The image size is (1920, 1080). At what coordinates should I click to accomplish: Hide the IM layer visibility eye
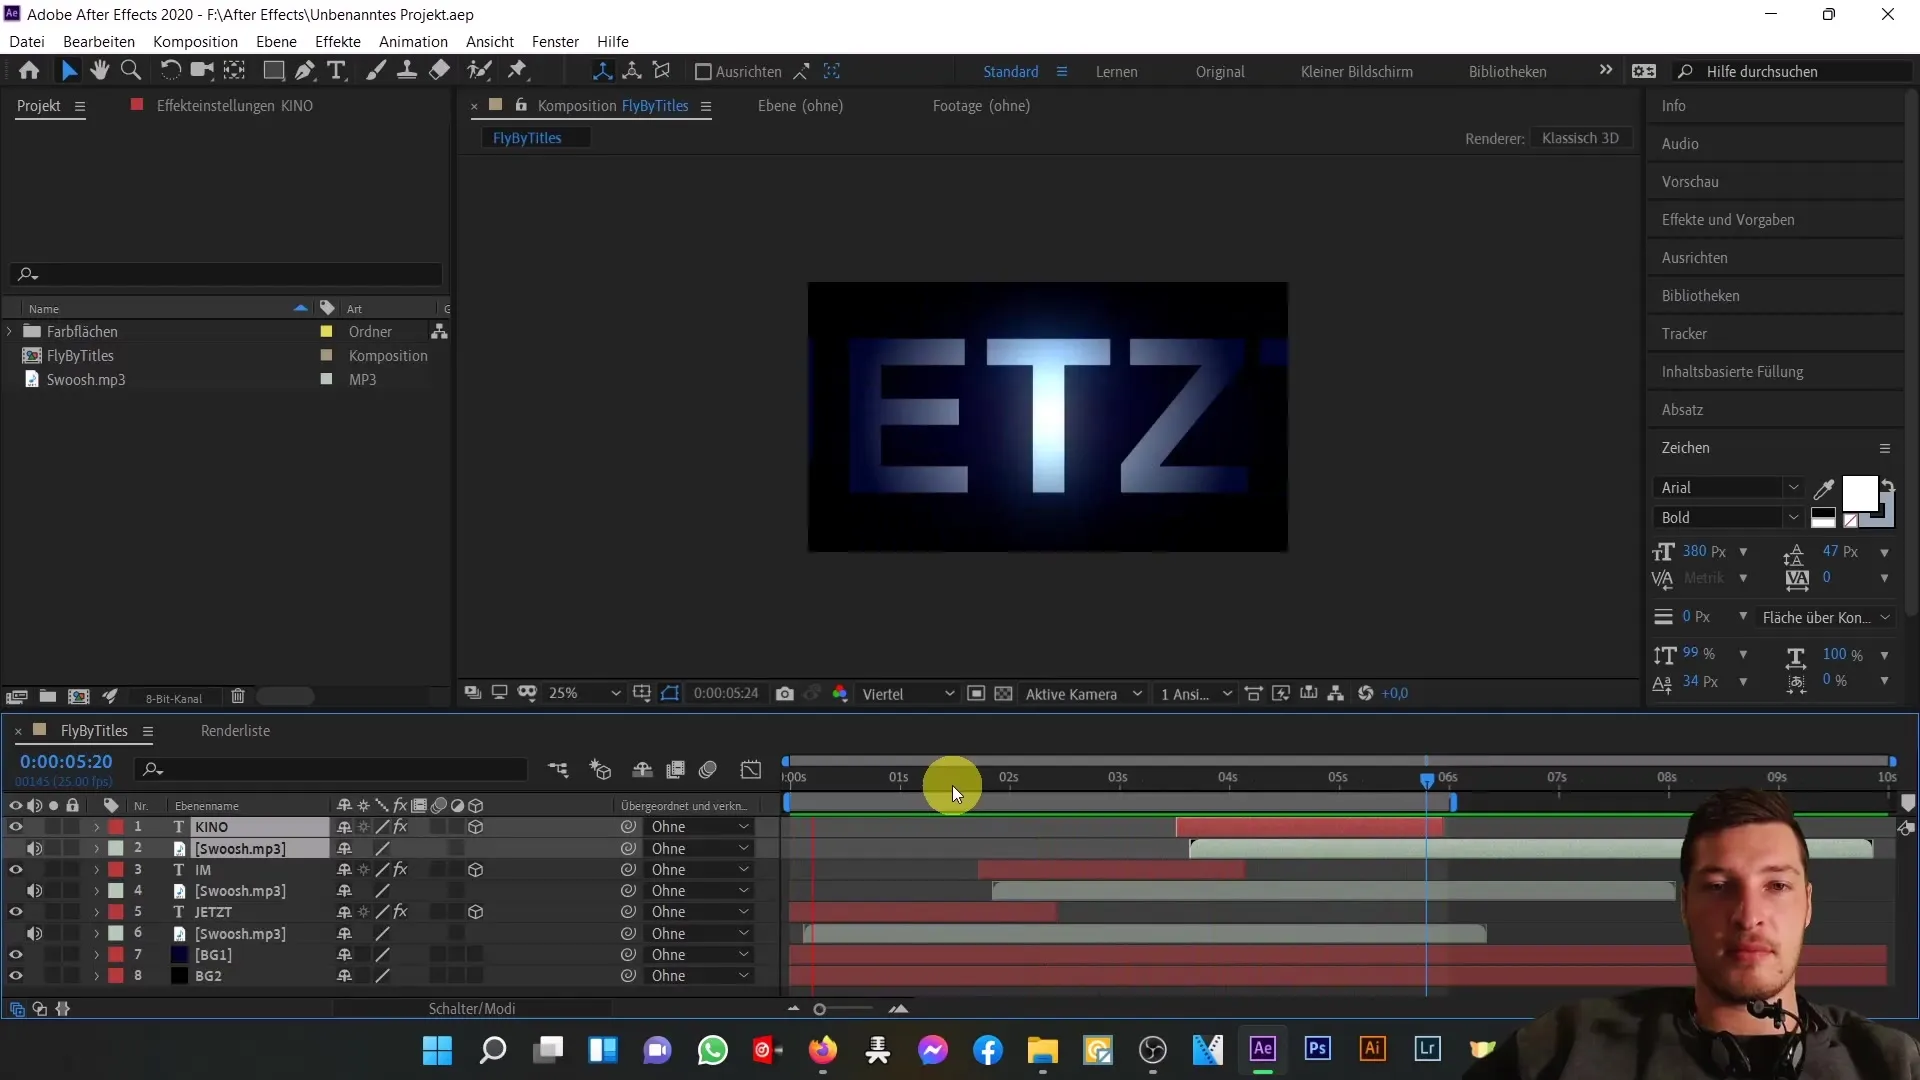15,870
